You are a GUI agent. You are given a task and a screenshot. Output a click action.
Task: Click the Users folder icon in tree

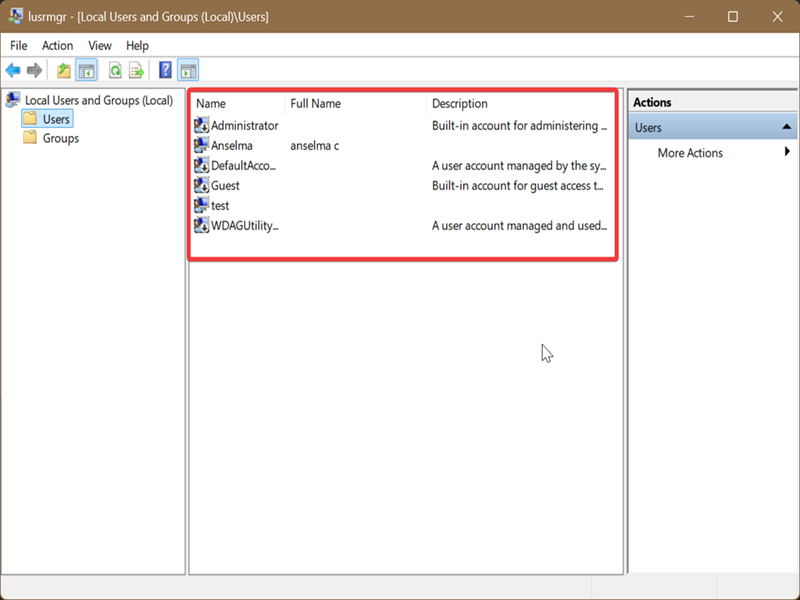tap(30, 119)
